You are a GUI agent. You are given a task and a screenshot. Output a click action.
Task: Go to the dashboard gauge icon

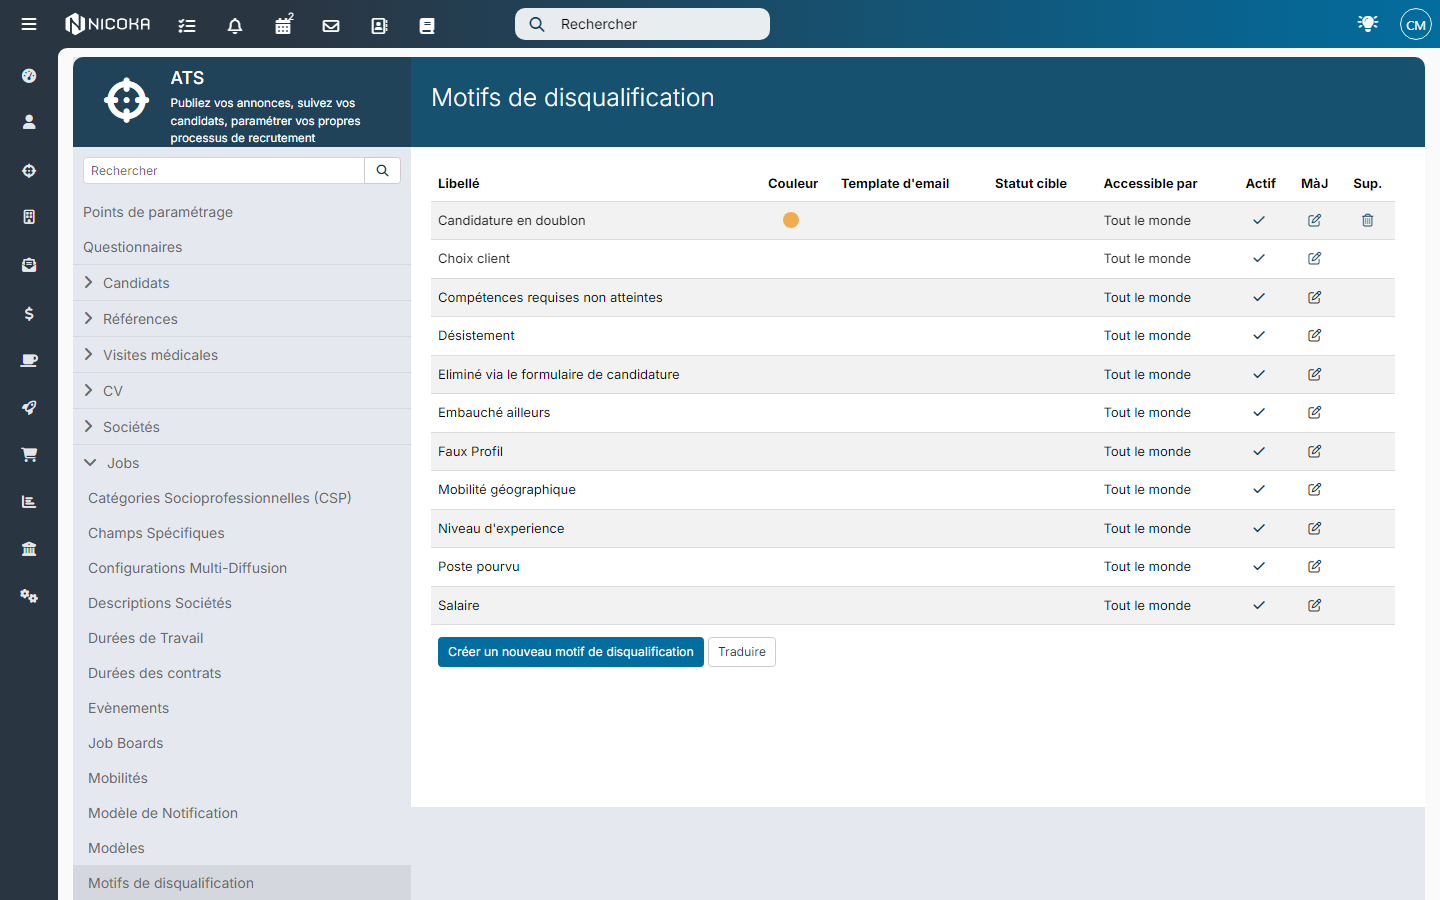click(x=29, y=76)
